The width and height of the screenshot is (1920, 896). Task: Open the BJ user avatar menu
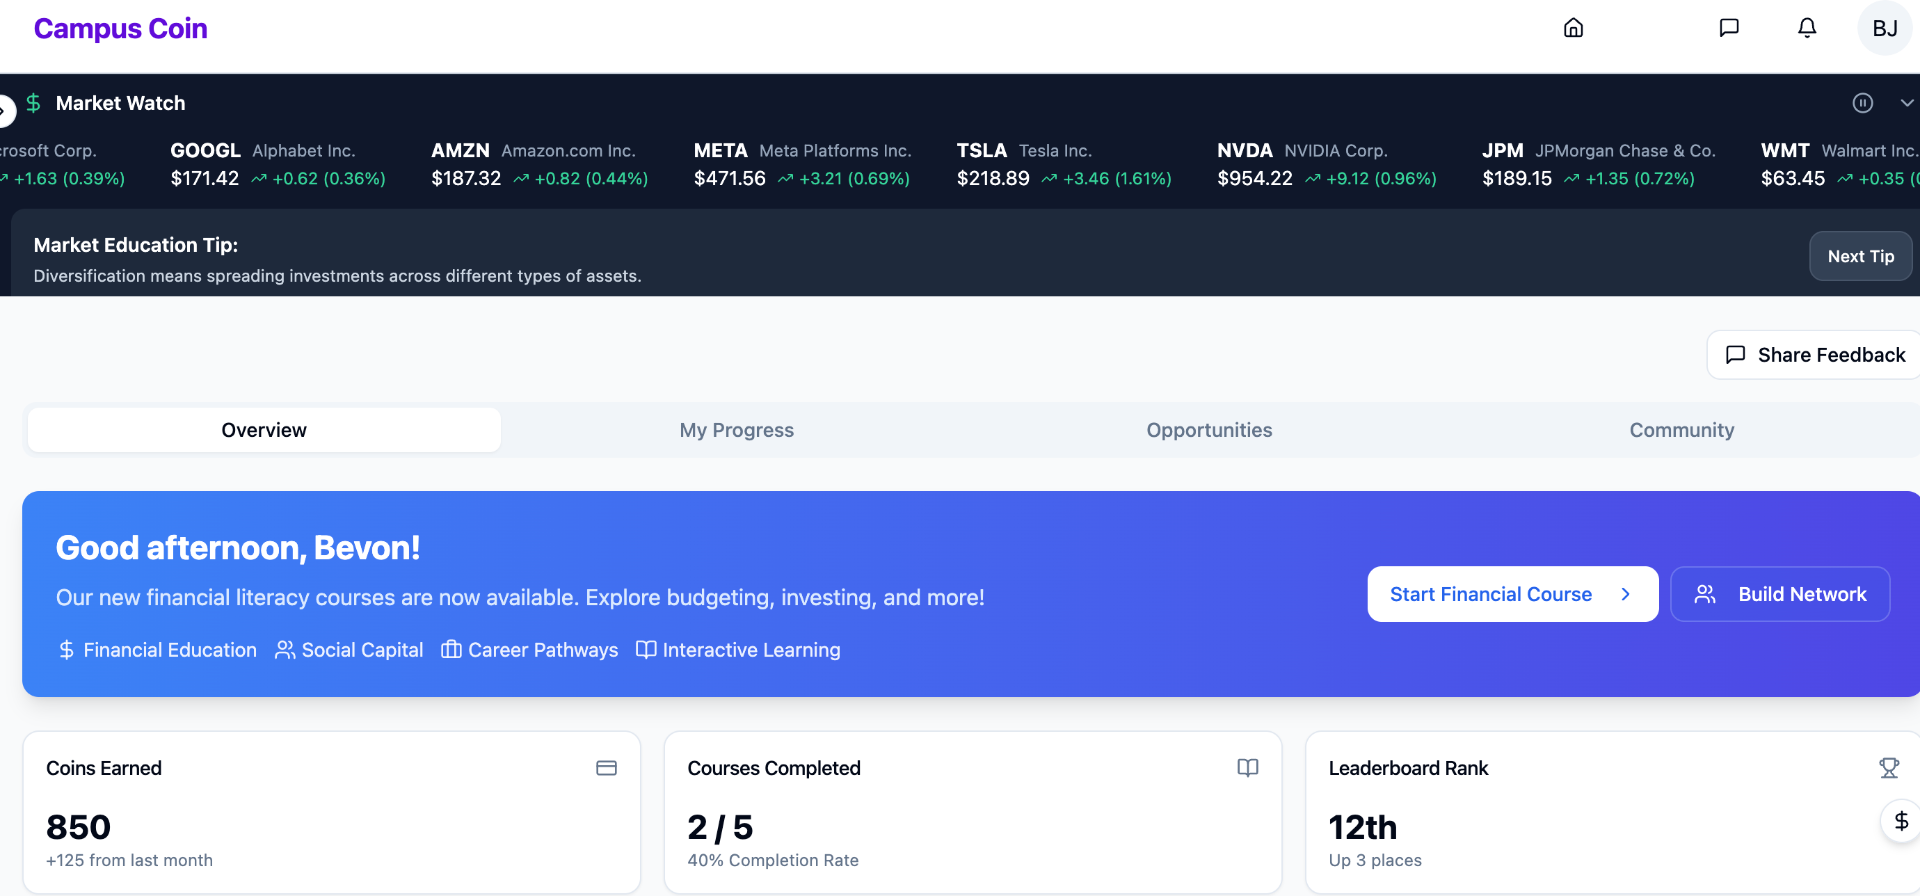(1885, 28)
